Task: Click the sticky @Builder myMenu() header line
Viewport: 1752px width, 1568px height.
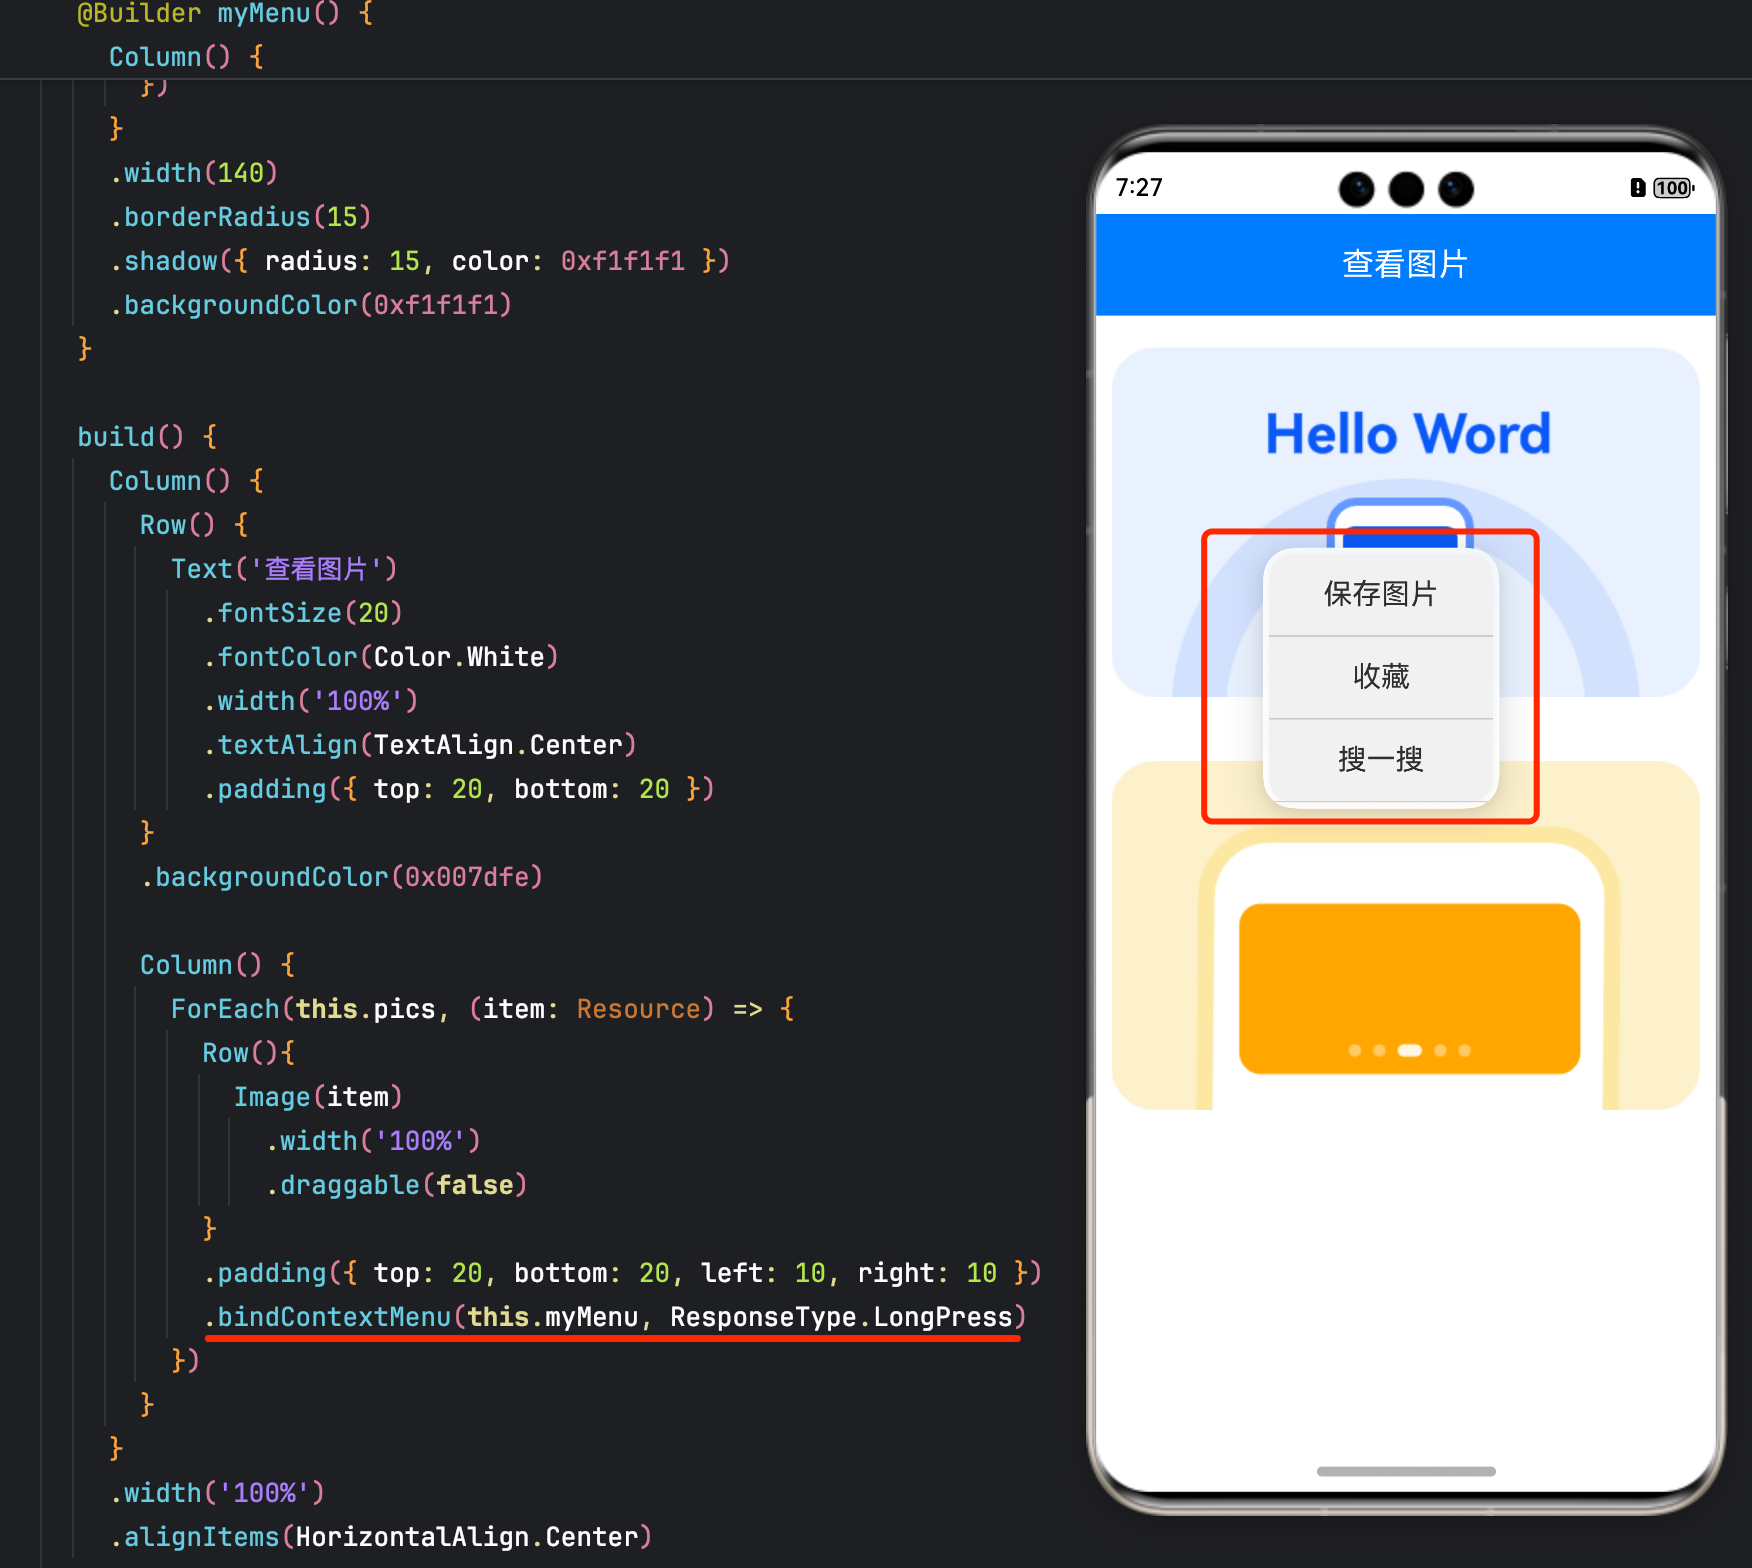Action: tap(225, 14)
